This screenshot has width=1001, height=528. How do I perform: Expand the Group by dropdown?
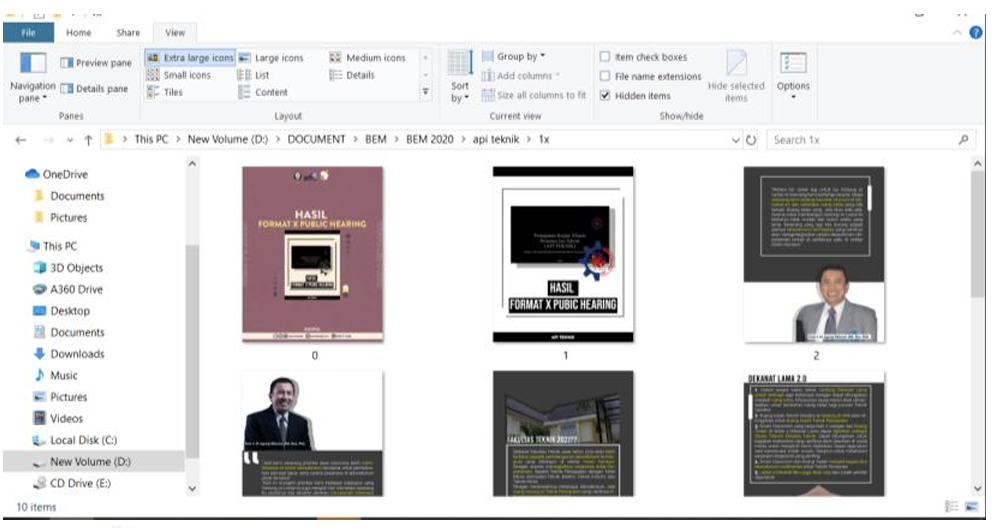pyautogui.click(x=521, y=57)
